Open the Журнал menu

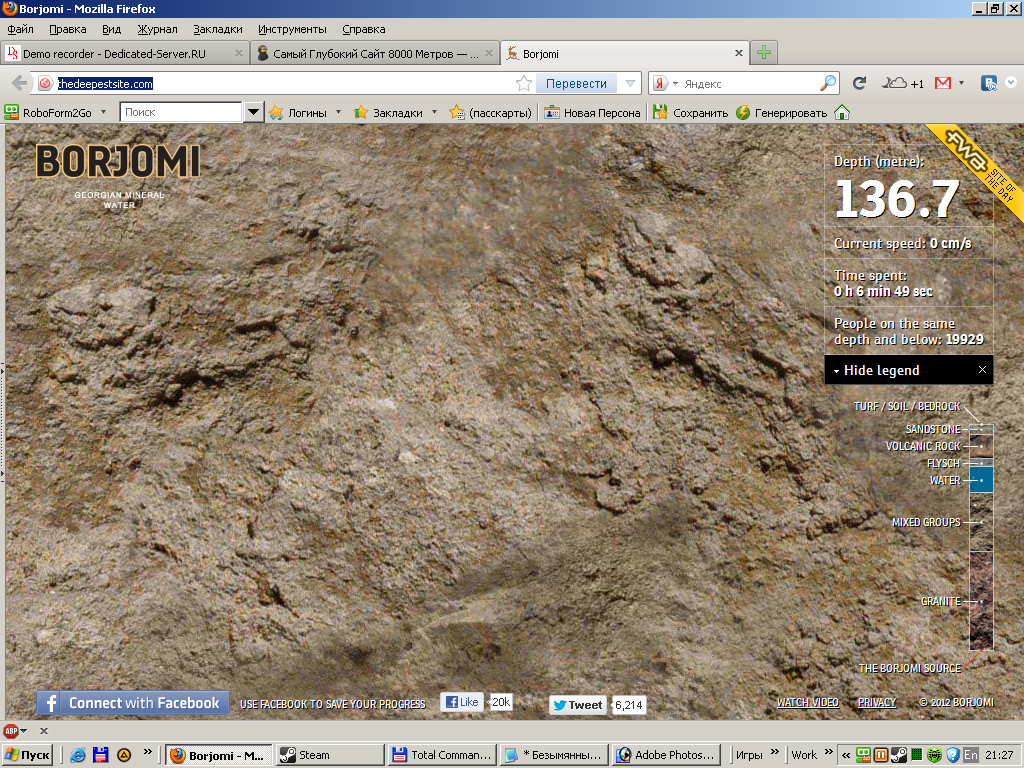(x=157, y=29)
